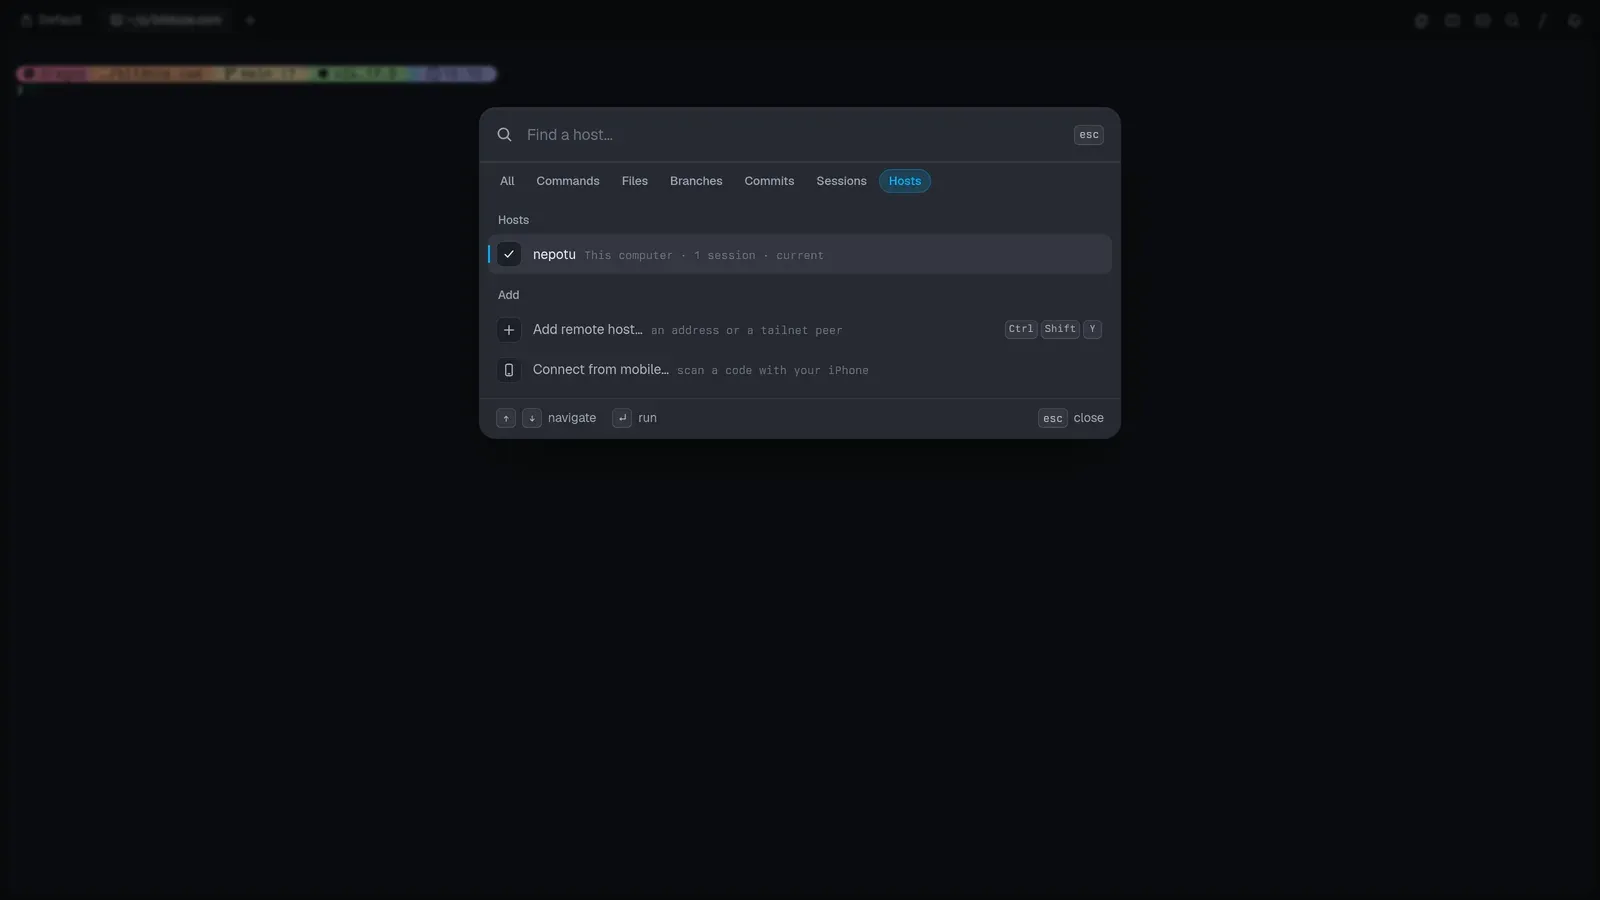
Task: Click the magnifier icon beside Find a host
Action: pos(505,135)
